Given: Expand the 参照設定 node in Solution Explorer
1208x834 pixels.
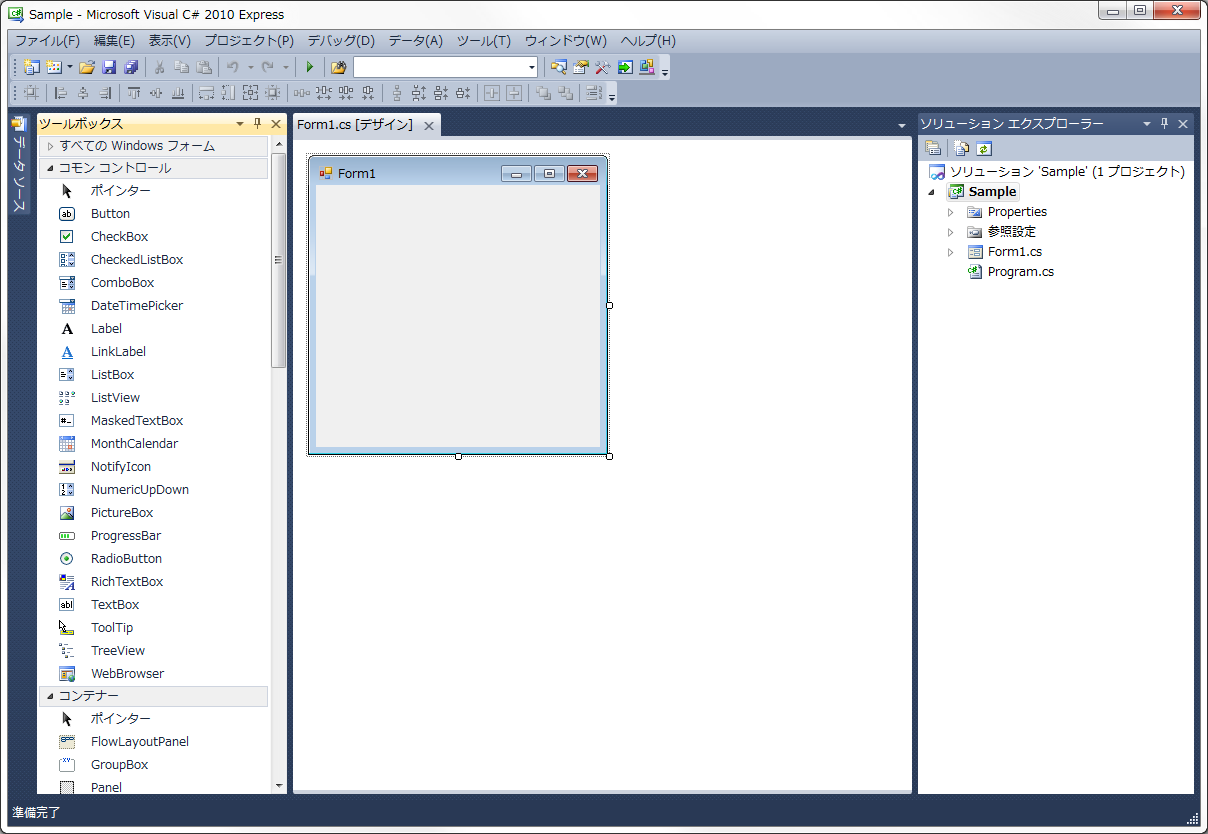Looking at the screenshot, I should point(951,232).
